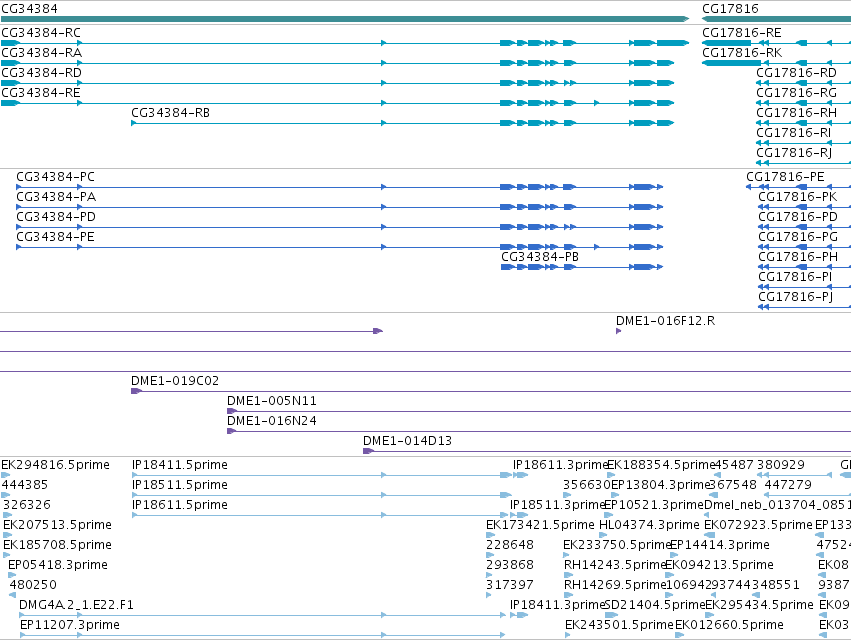The width and height of the screenshot is (851, 640).
Task: Select EST 444385
Action: [x=24, y=485]
